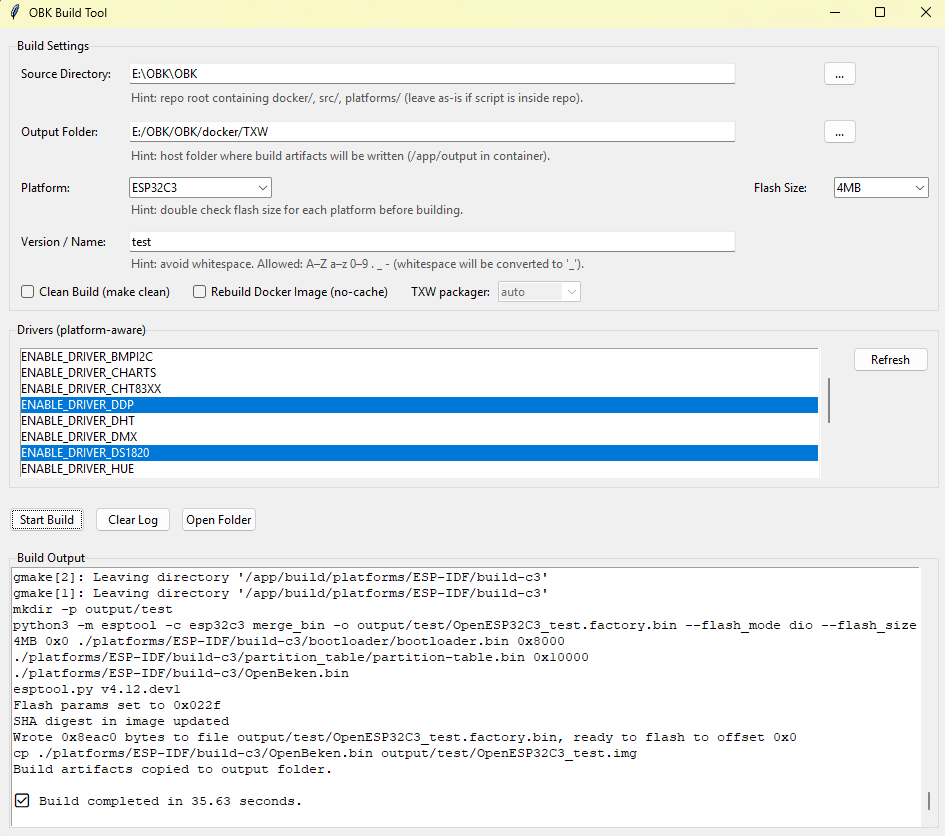Screen dimensions: 945x836
Task: Refresh the drivers list
Action: tap(890, 360)
